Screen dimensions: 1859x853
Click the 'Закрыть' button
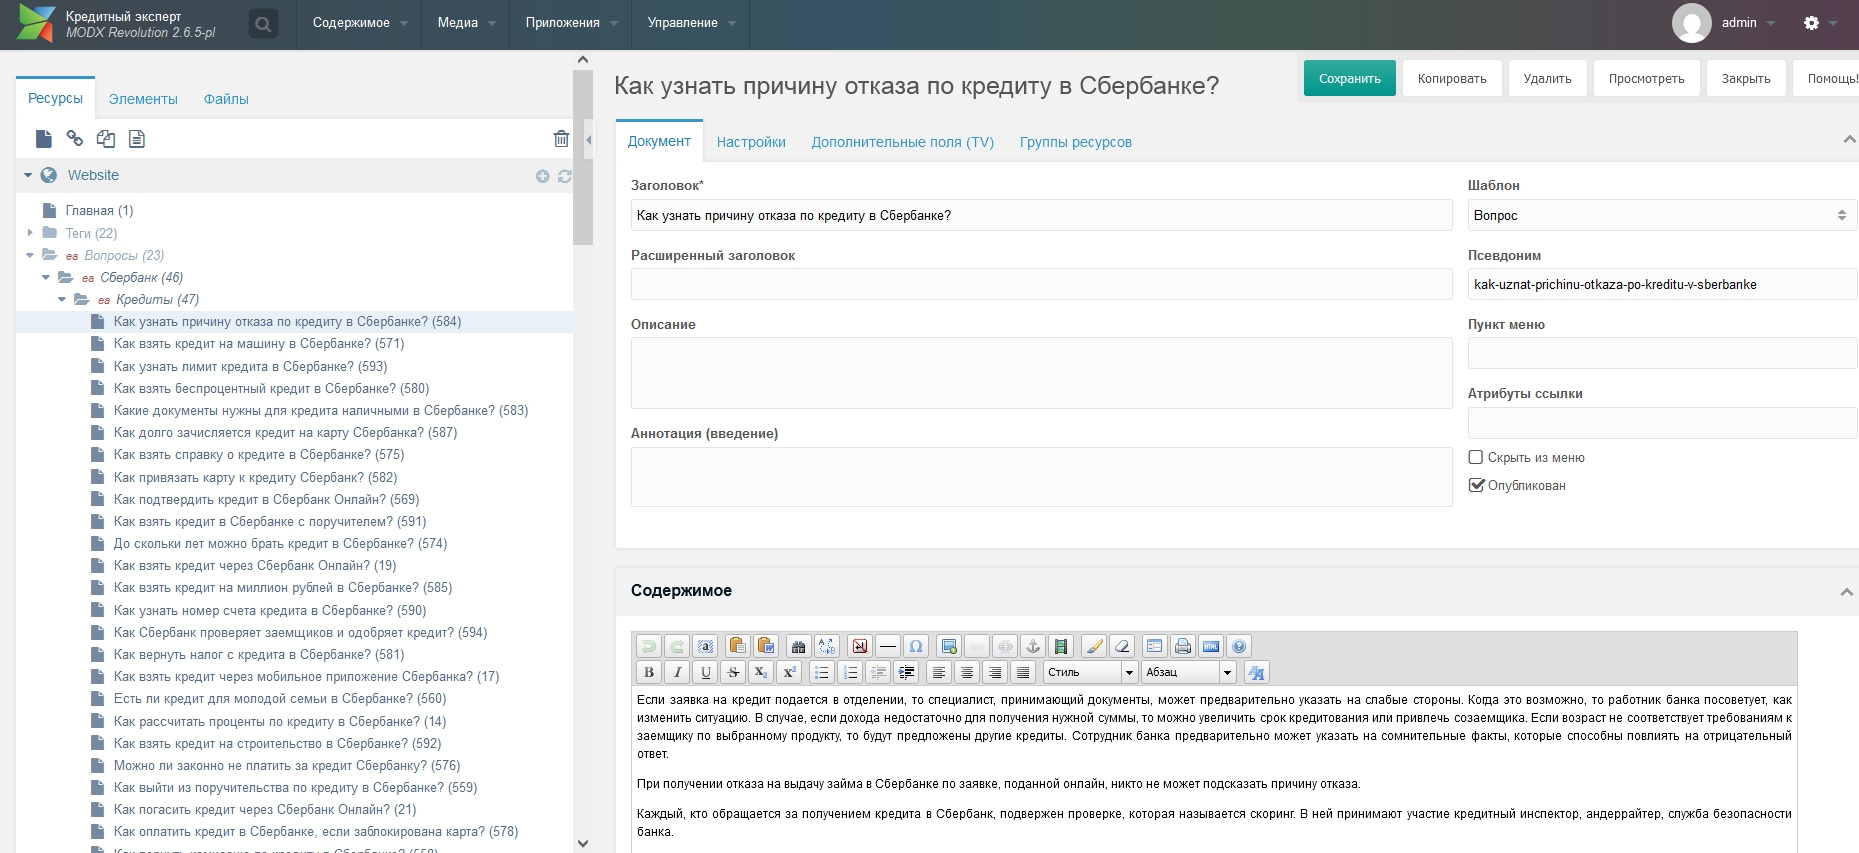click(x=1746, y=78)
